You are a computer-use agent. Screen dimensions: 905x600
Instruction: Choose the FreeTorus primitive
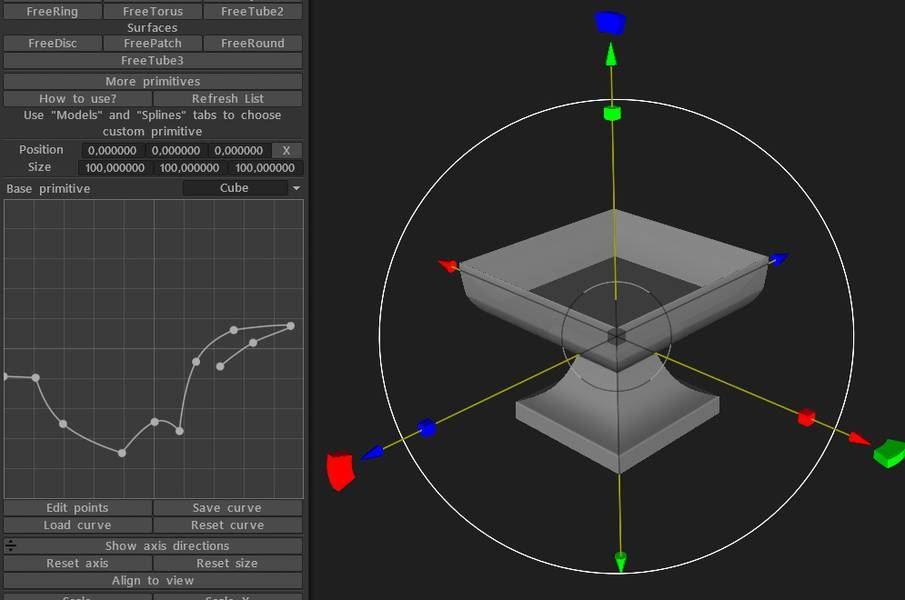click(153, 12)
